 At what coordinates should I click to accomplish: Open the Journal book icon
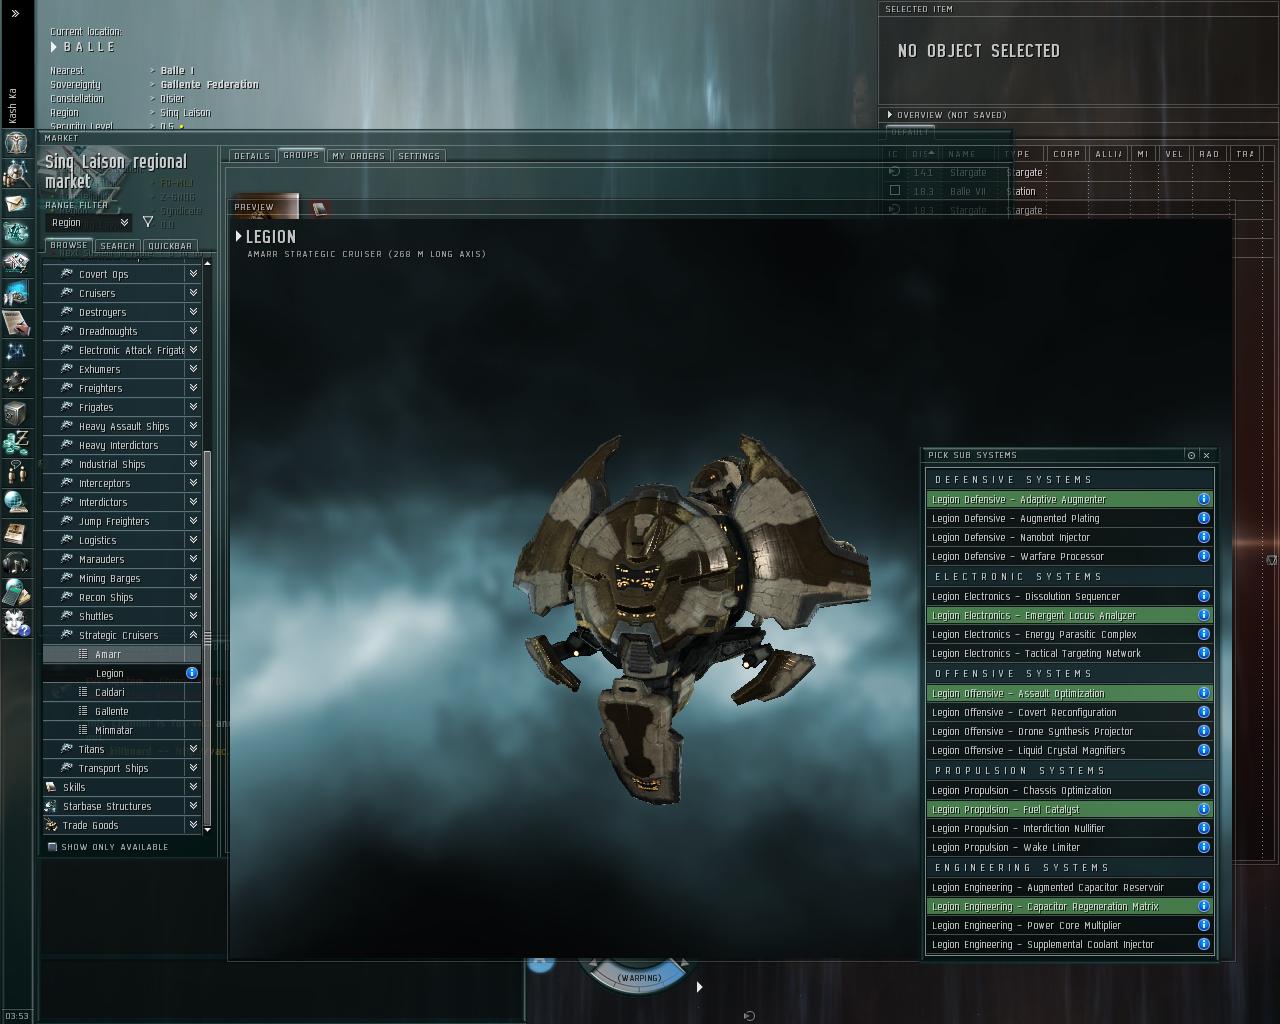pos(16,532)
